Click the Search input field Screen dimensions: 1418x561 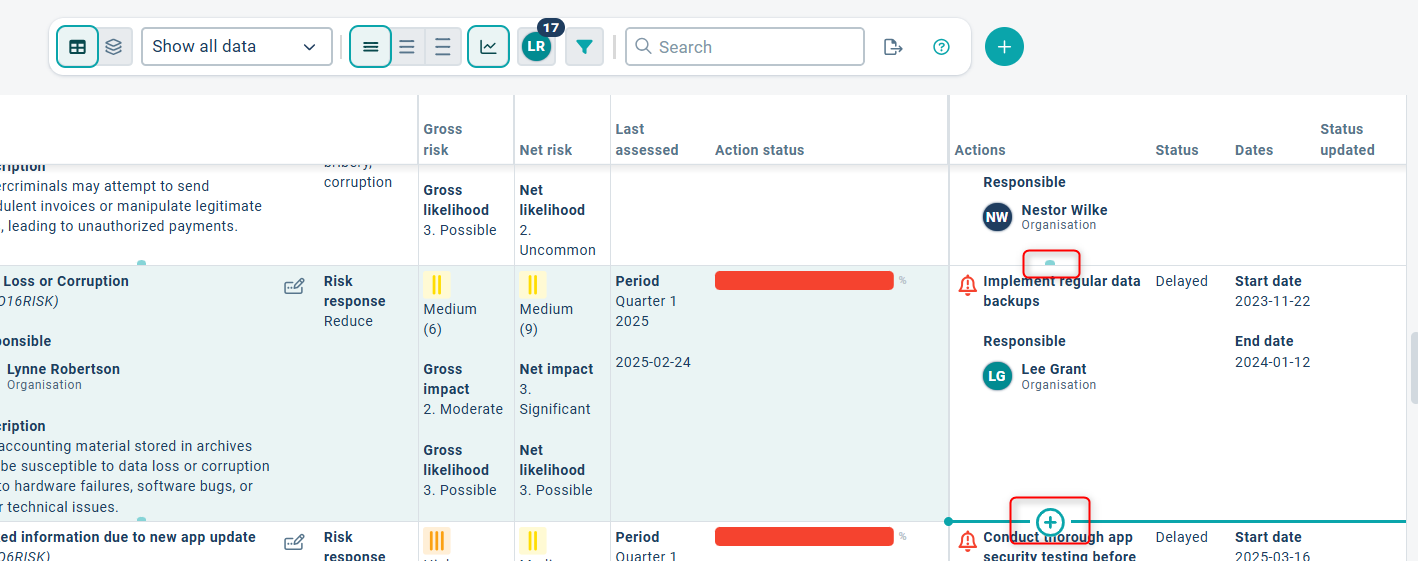point(744,47)
